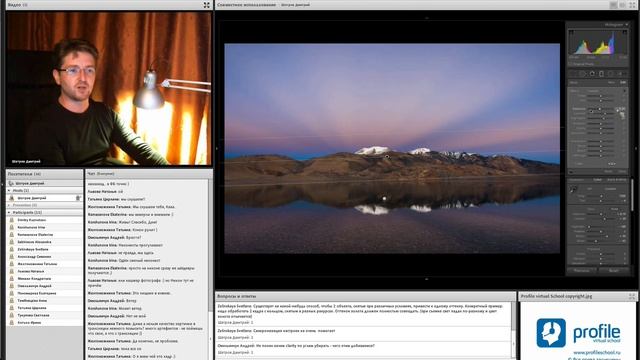Click the chat pod vertical scrollbar
Screen dimensions: 640x360
[x=211, y=269]
